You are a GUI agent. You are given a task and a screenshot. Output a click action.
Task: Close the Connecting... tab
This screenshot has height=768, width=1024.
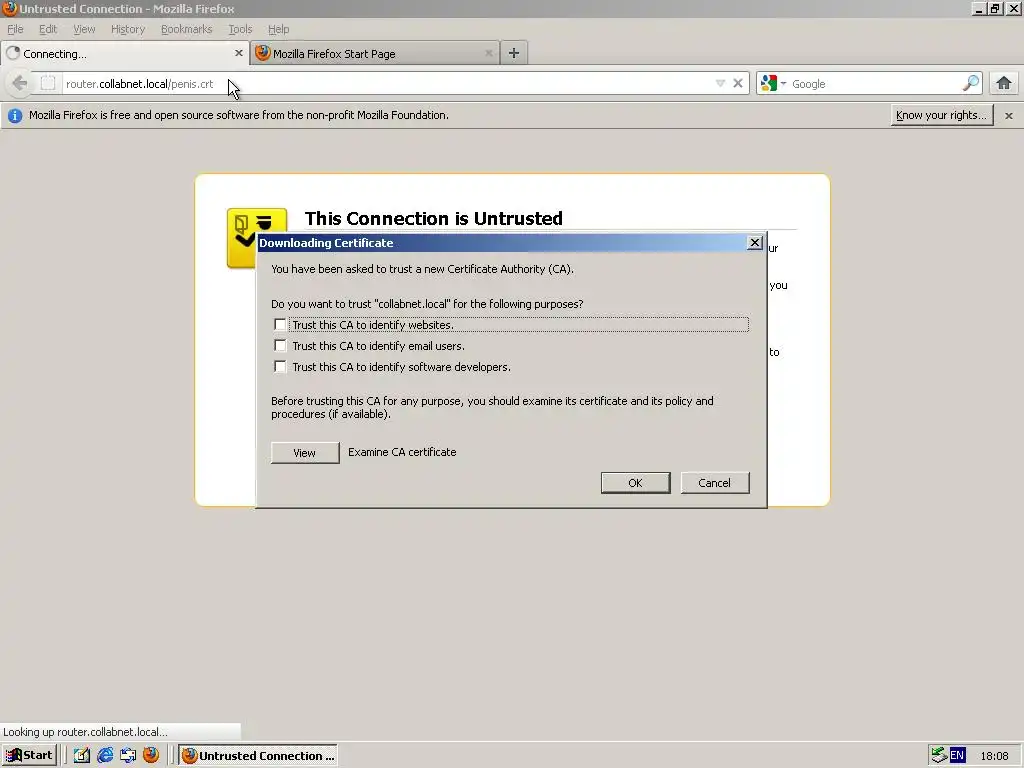click(x=238, y=53)
